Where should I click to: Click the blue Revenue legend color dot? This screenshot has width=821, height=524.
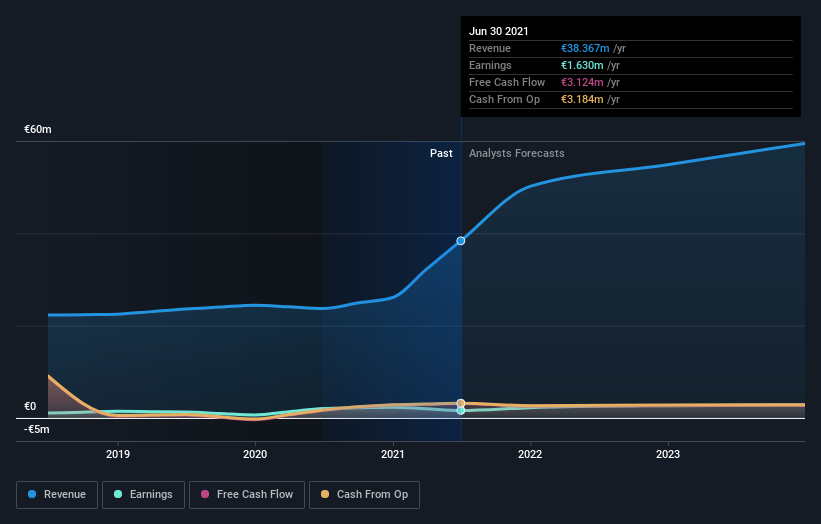32,494
